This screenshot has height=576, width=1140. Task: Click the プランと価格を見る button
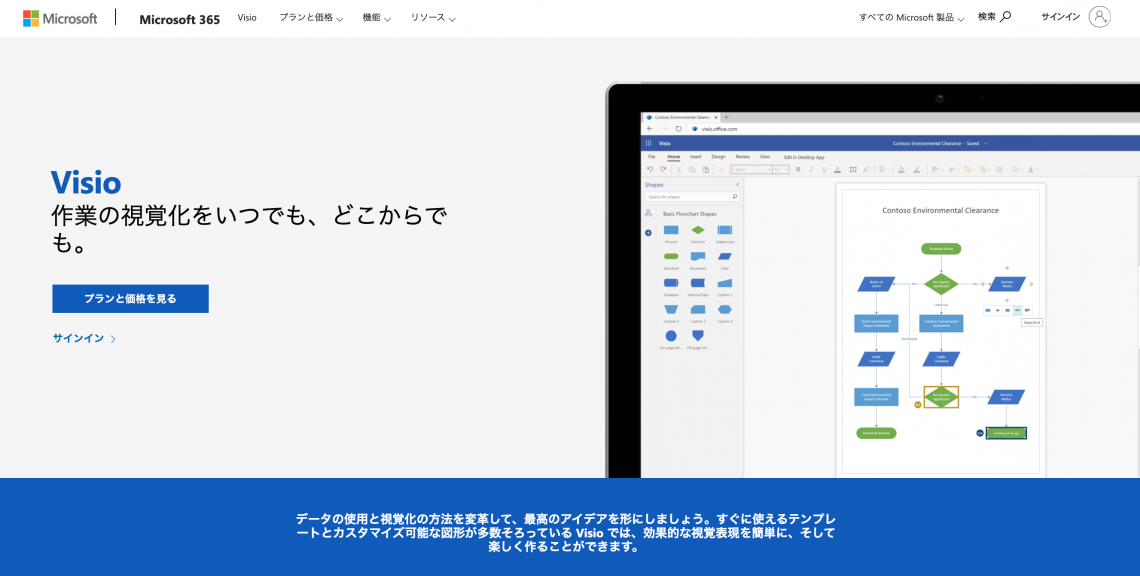point(130,299)
